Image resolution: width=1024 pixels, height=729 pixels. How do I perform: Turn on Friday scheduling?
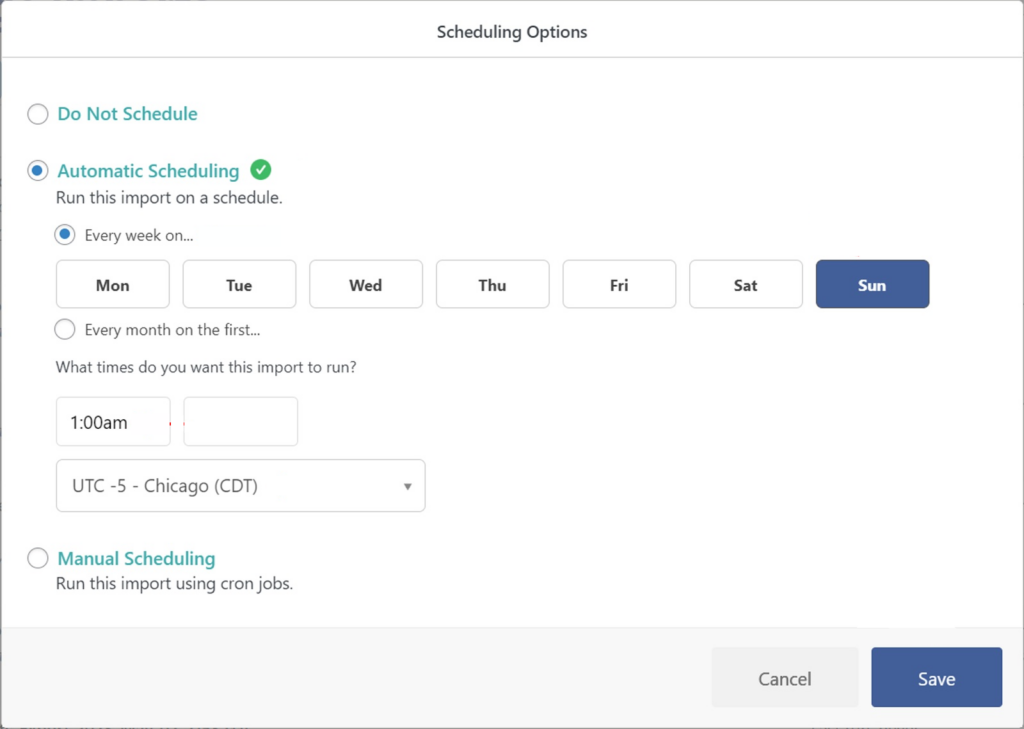click(619, 284)
